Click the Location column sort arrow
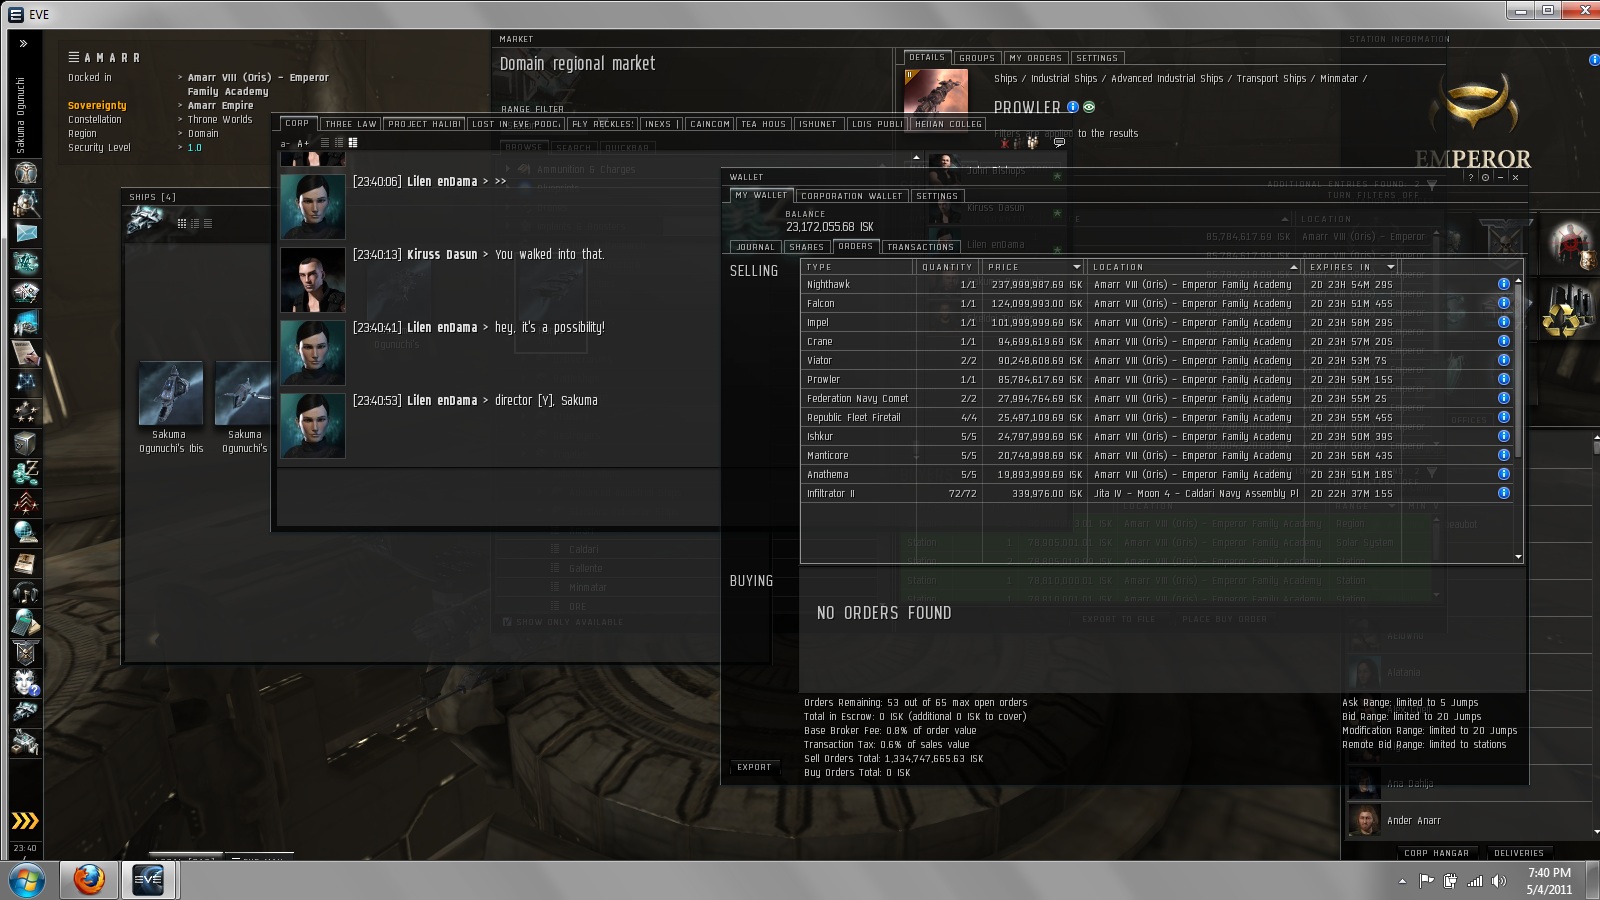Image resolution: width=1600 pixels, height=900 pixels. (x=1293, y=267)
